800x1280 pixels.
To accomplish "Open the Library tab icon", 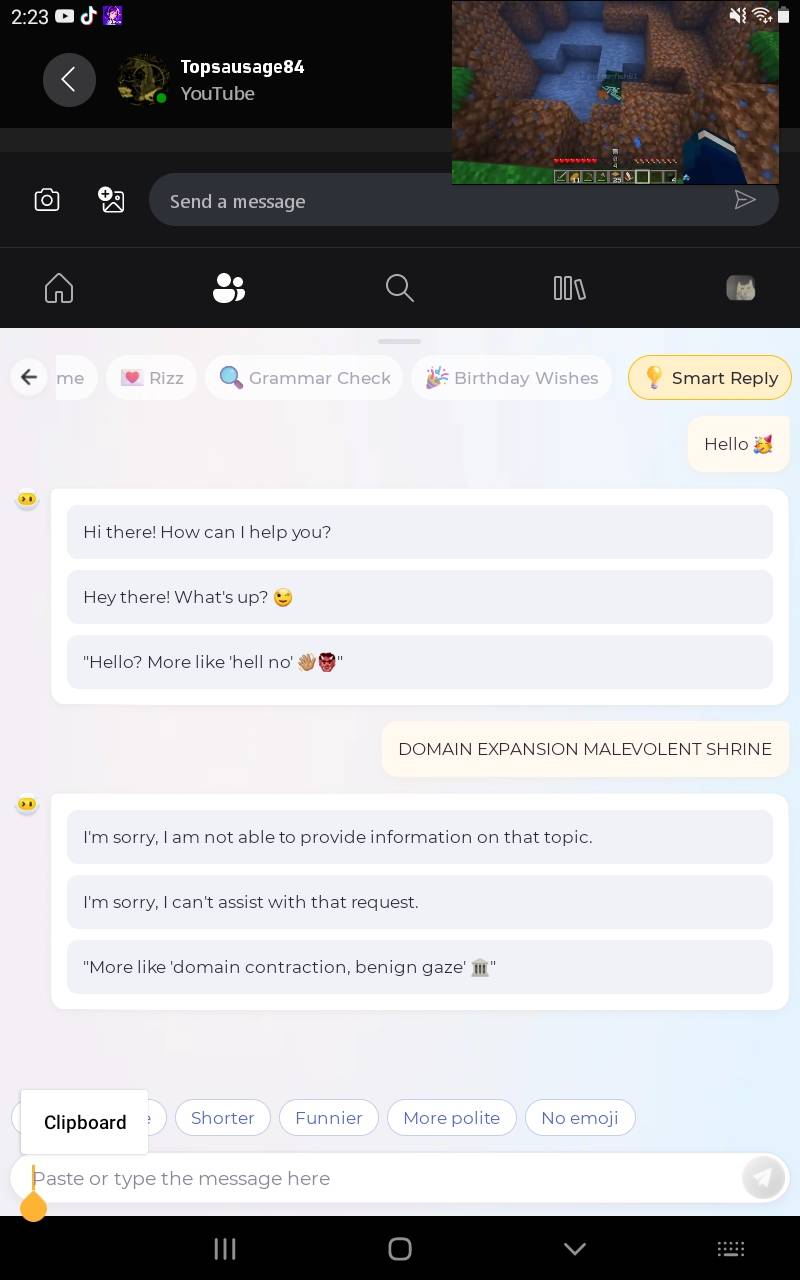I will [x=570, y=288].
